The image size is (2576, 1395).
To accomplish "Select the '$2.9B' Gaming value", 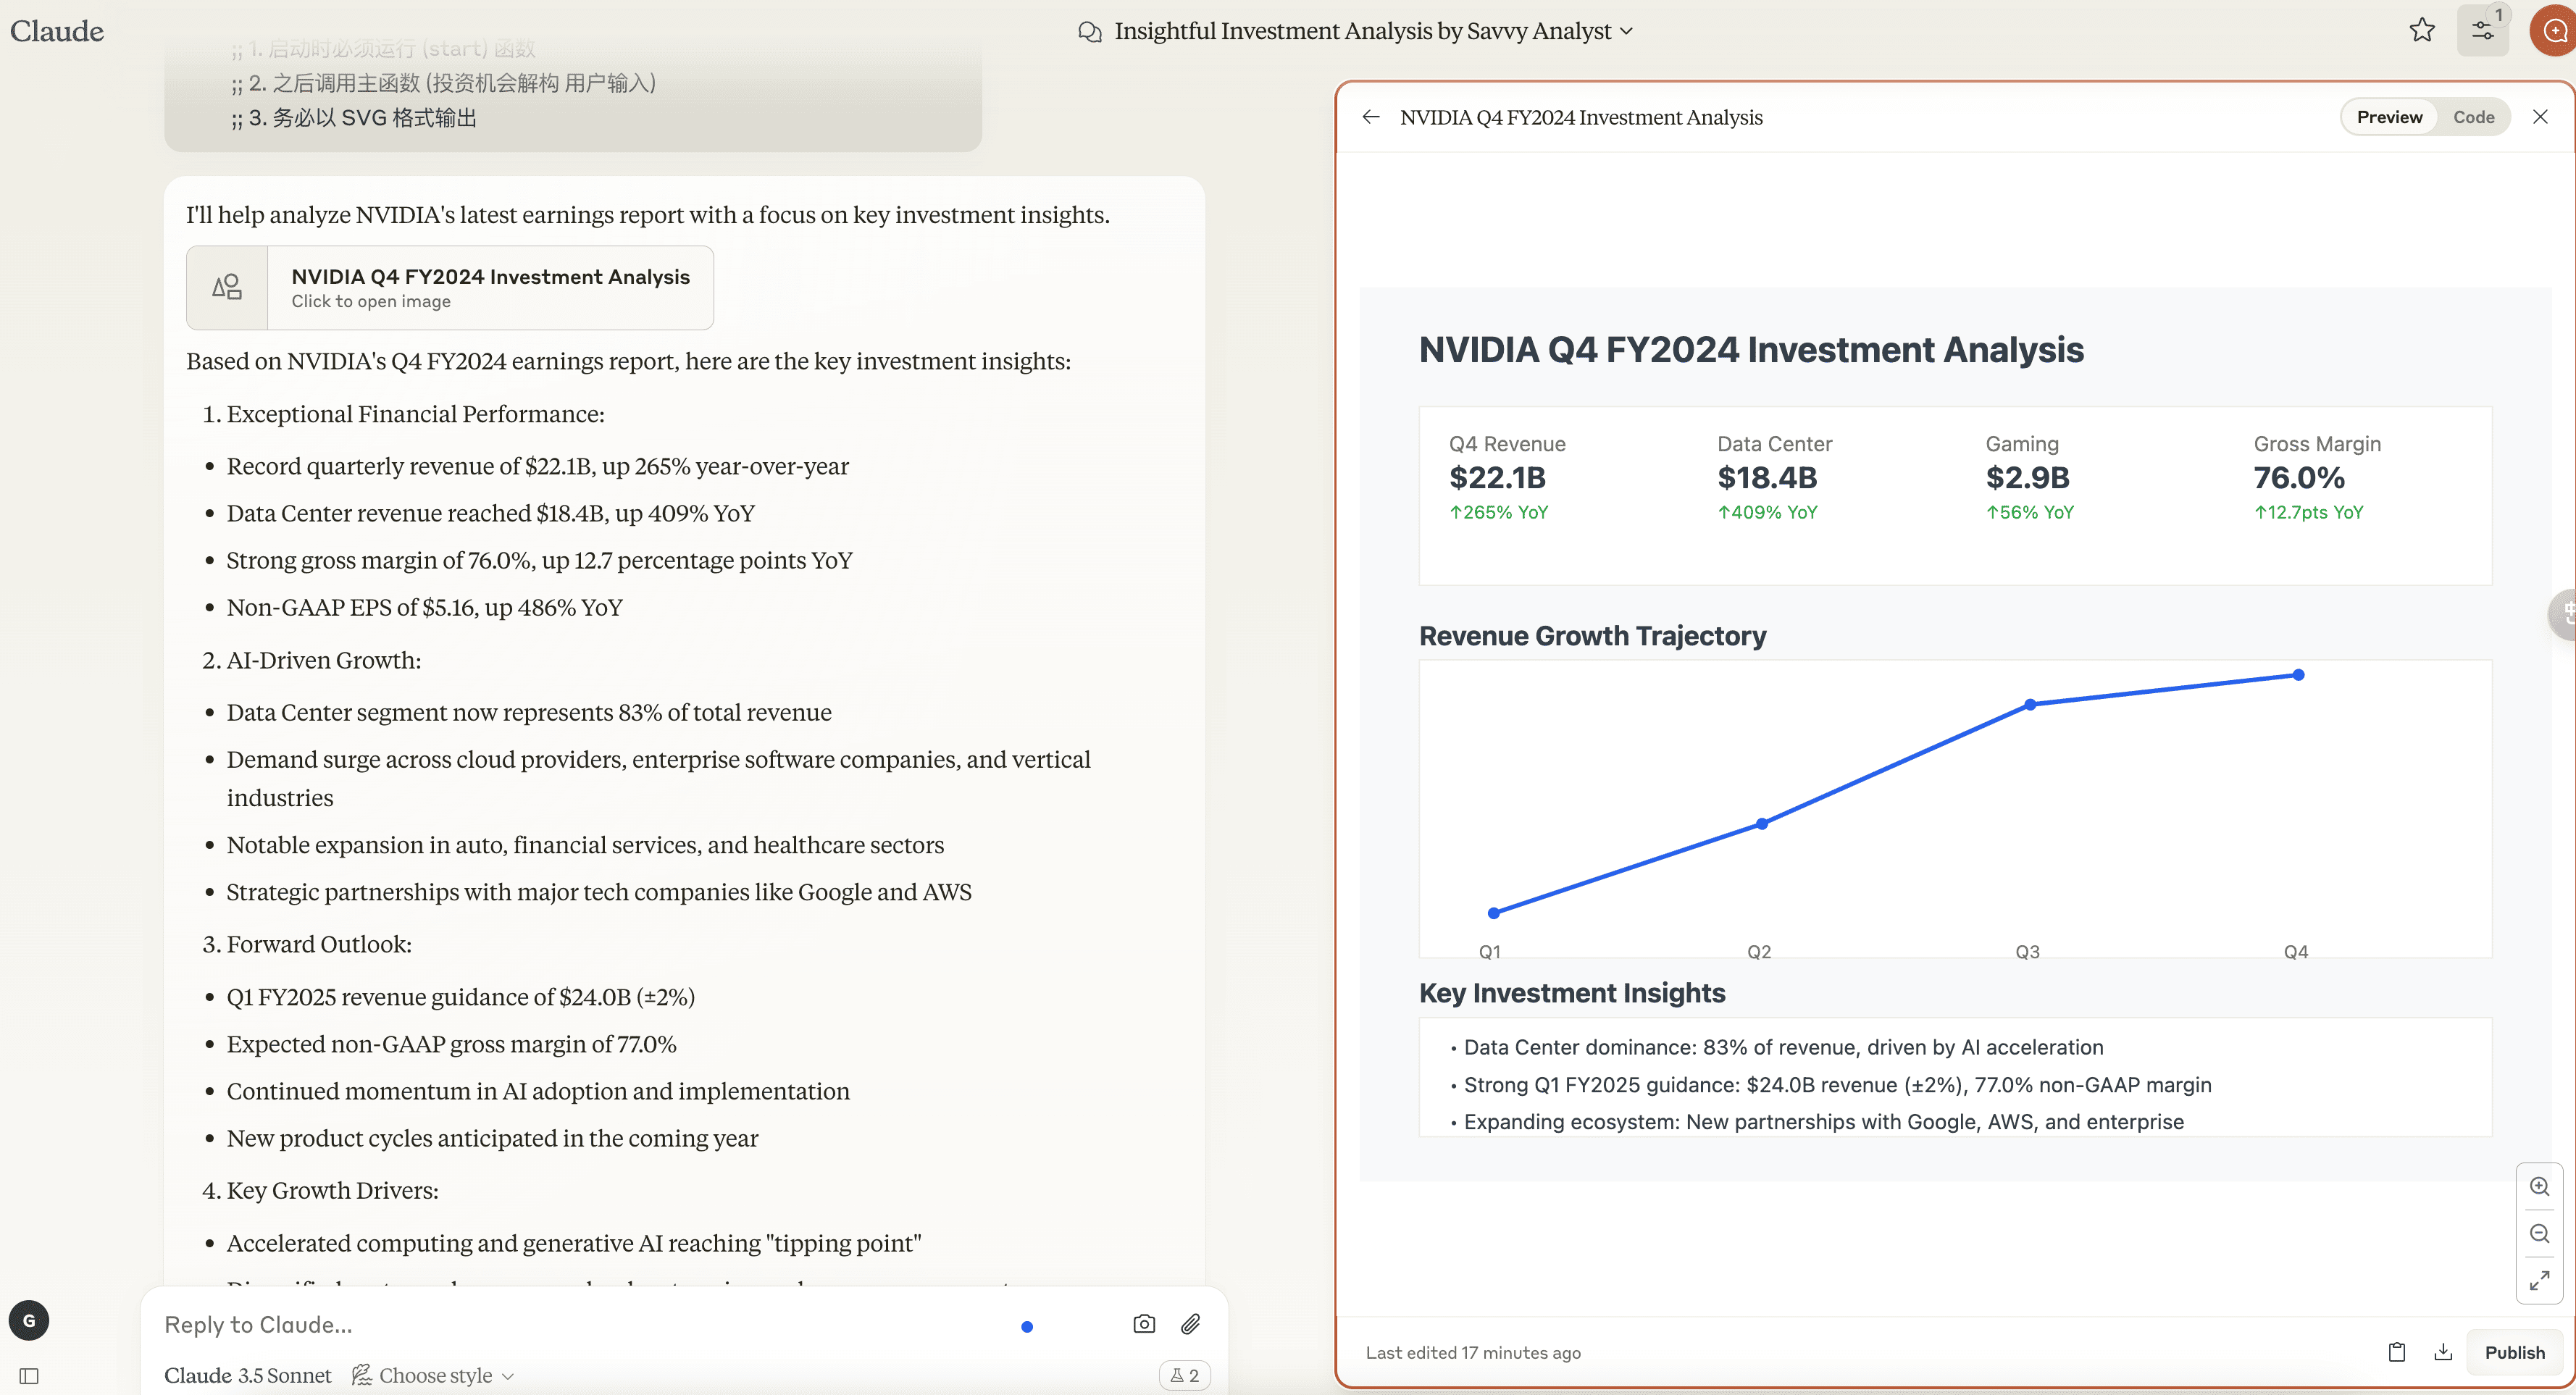I will pyautogui.click(x=2027, y=478).
